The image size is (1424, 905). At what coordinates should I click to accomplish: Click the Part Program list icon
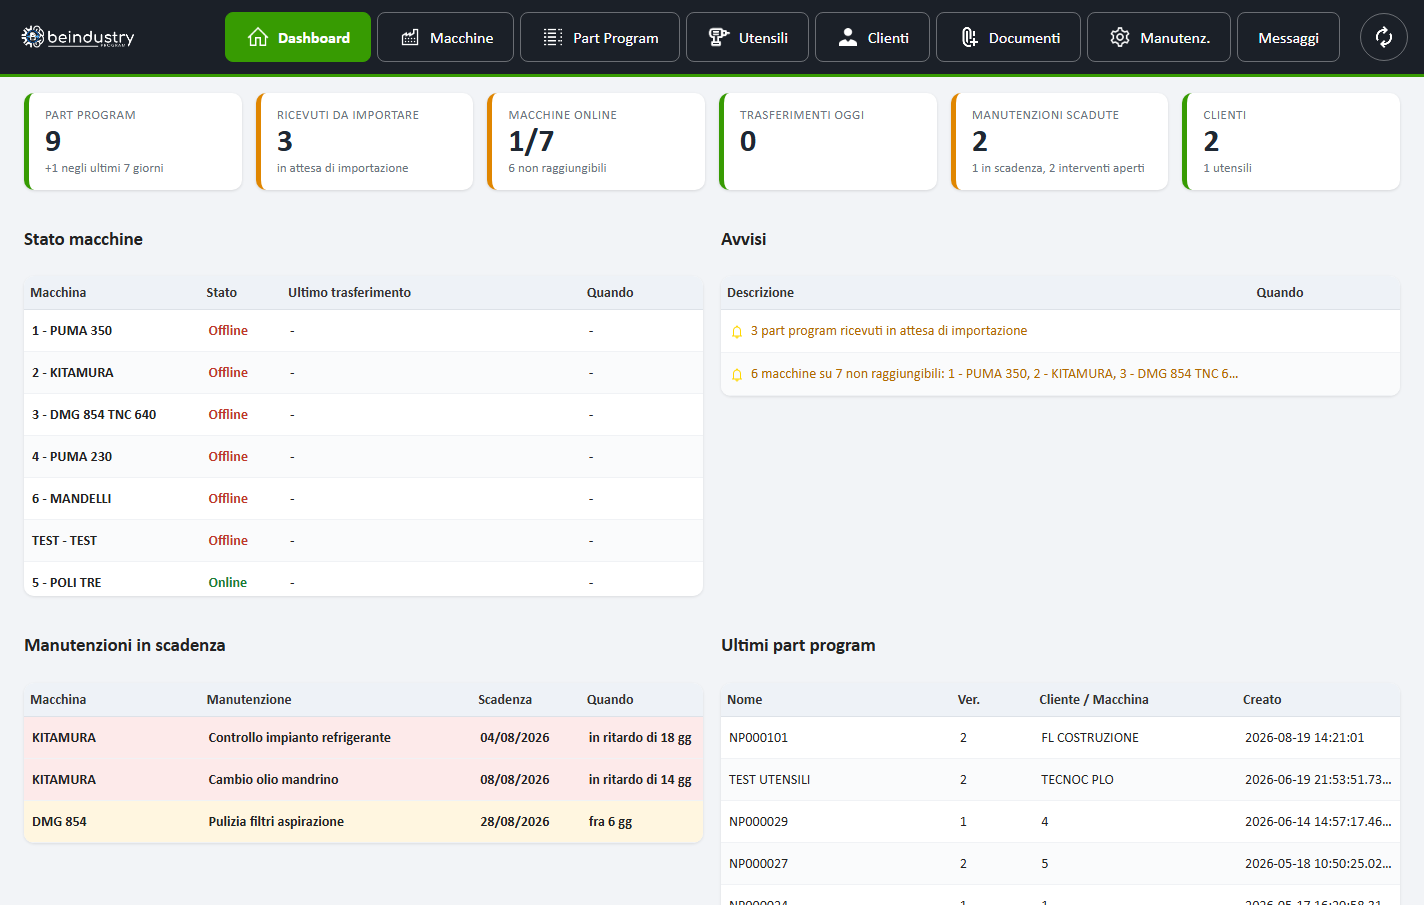553,37
